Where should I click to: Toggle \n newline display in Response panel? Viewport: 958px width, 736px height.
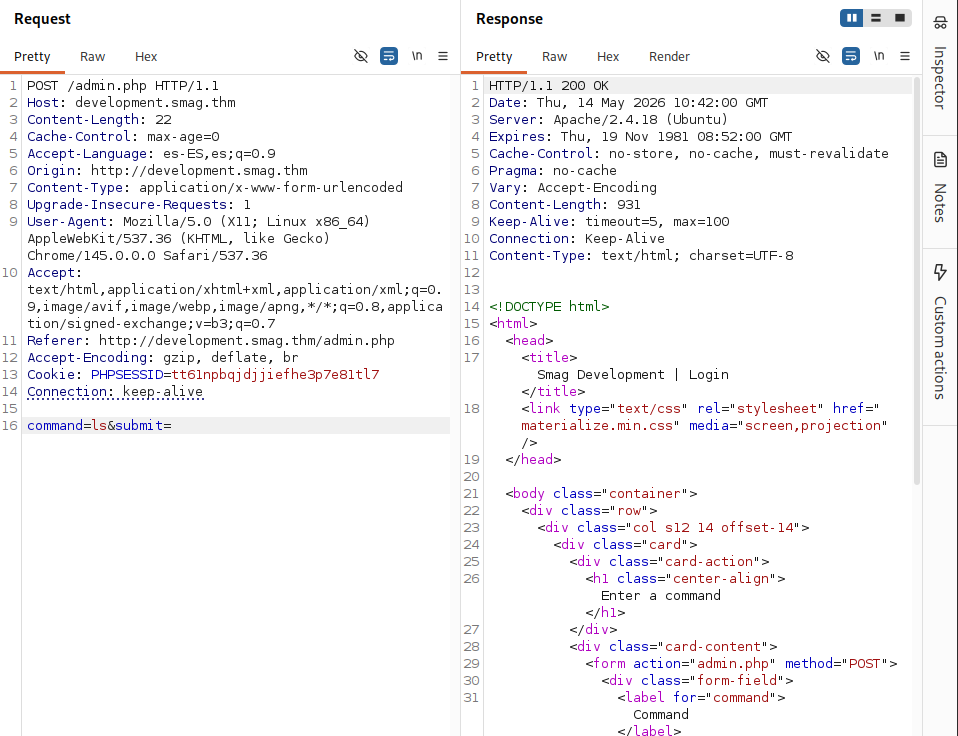(879, 56)
